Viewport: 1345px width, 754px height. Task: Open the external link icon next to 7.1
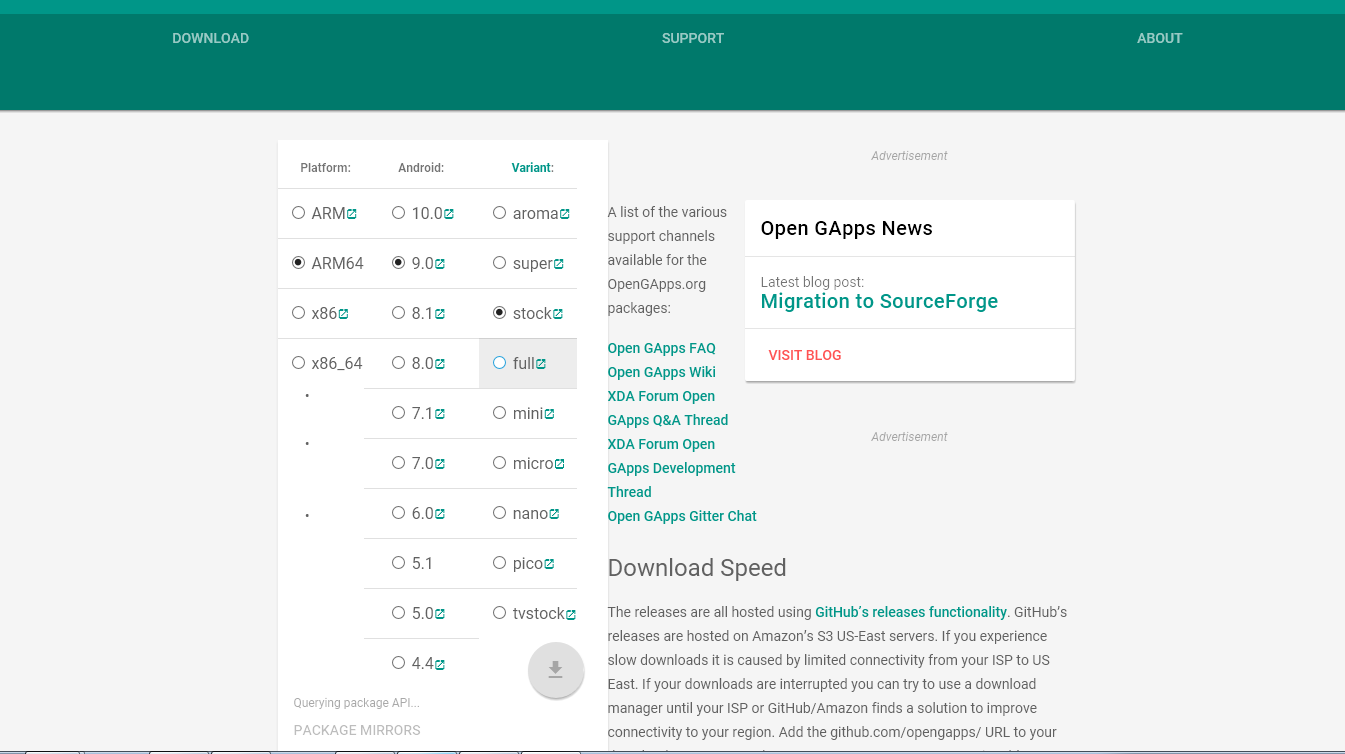440,414
